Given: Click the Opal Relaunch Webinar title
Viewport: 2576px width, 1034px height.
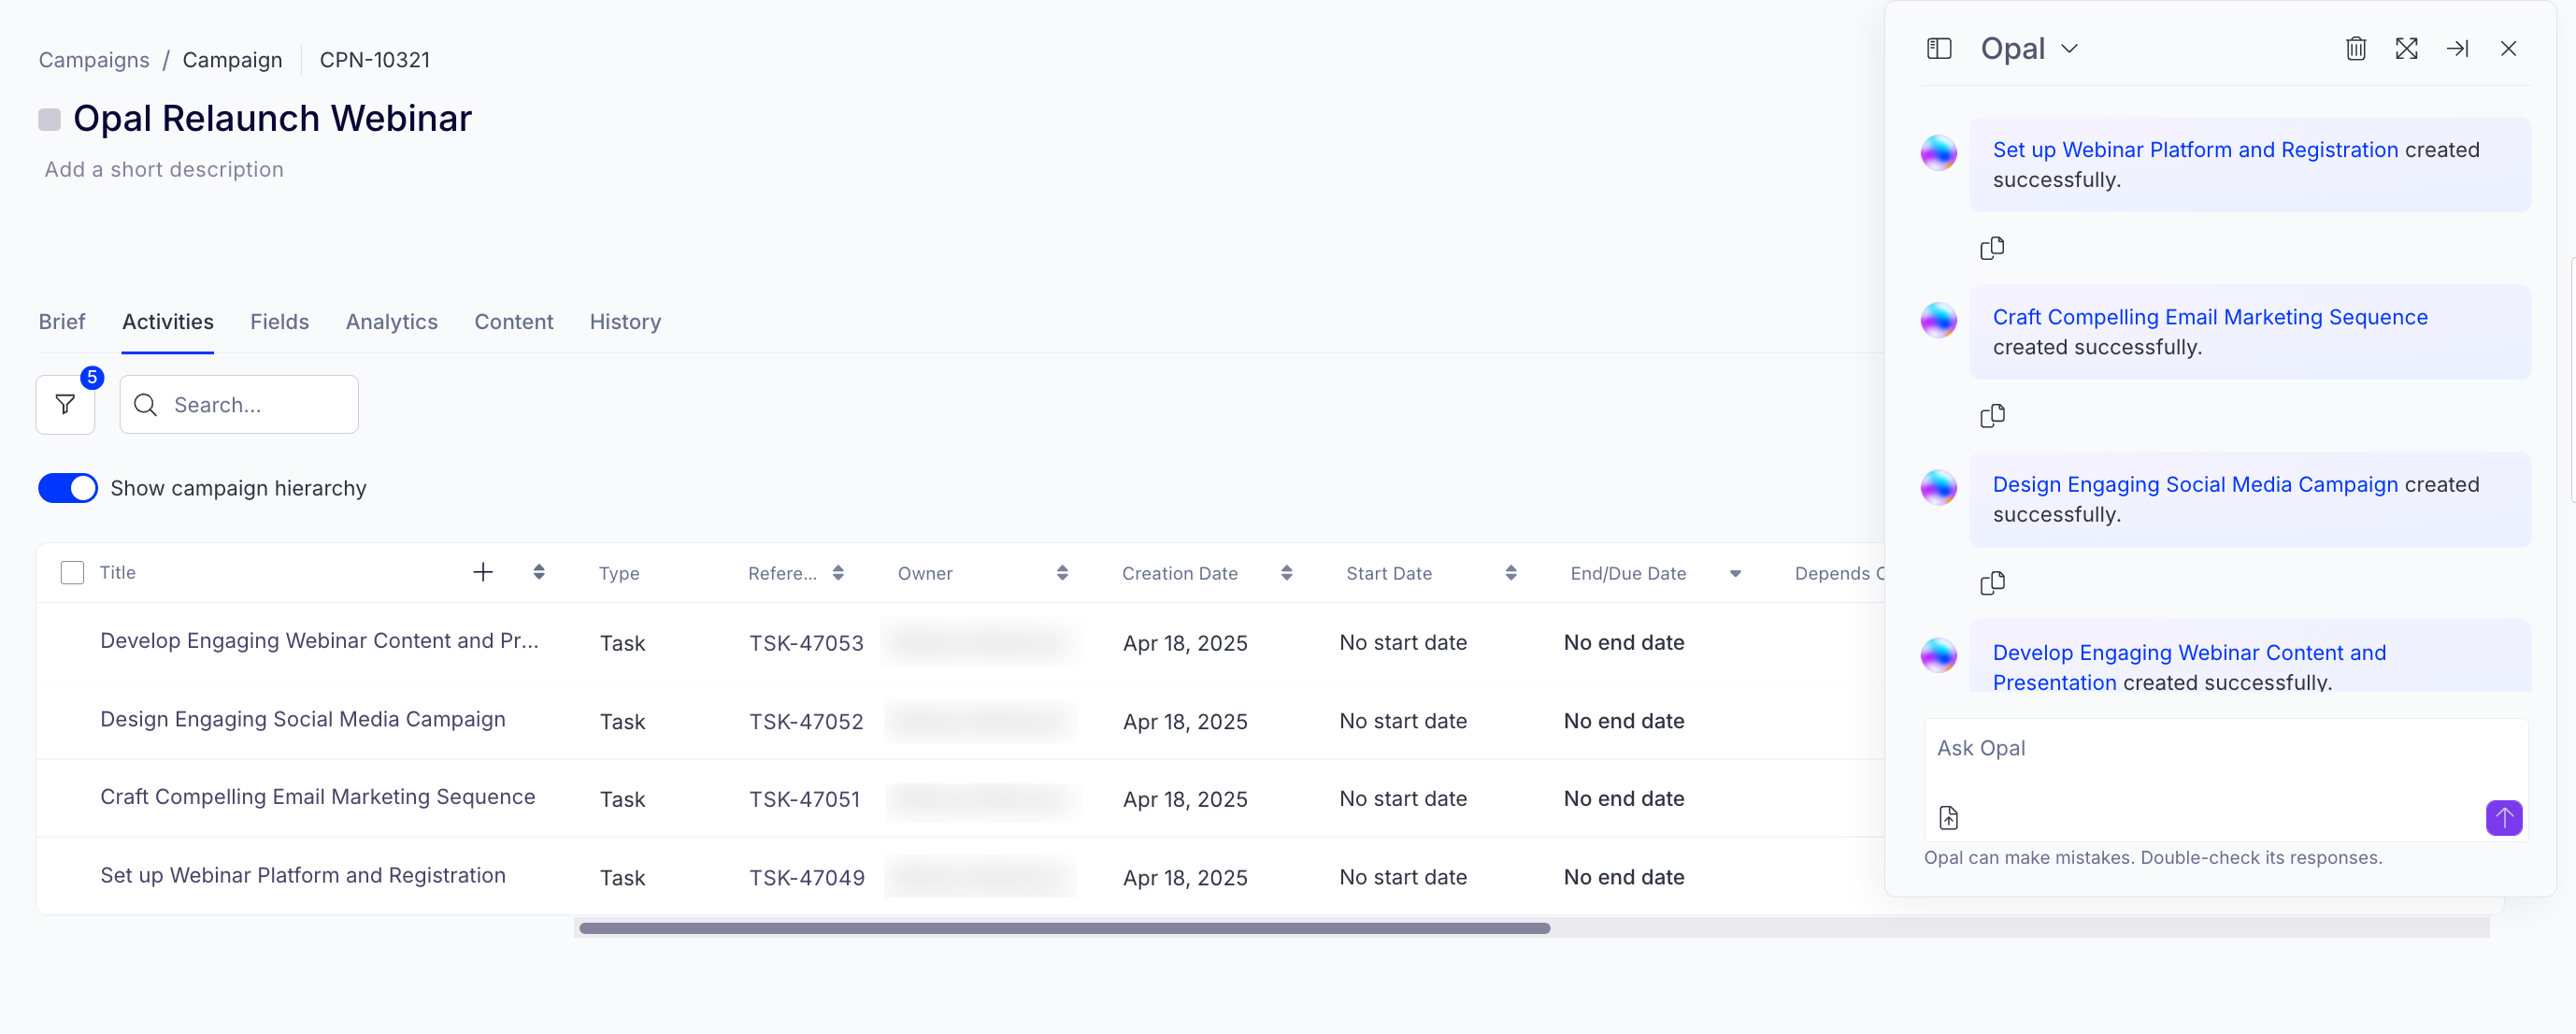Looking at the screenshot, I should click(x=272, y=119).
